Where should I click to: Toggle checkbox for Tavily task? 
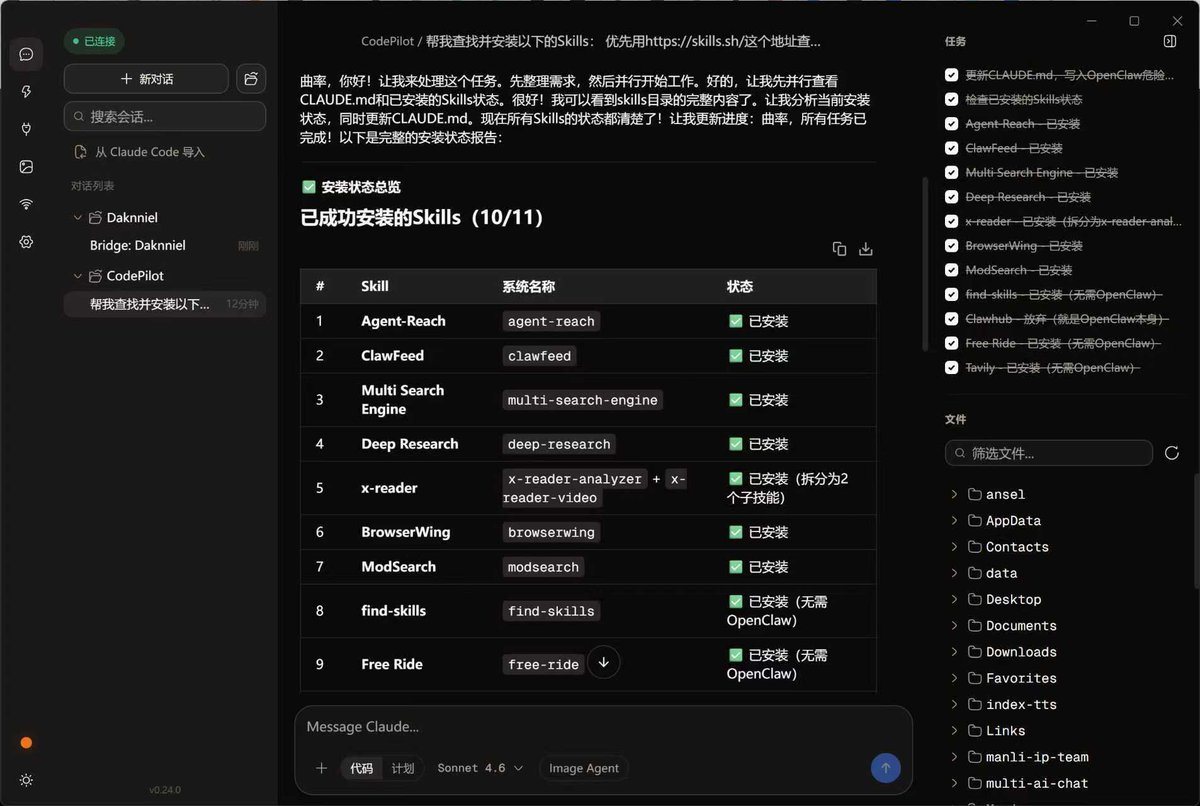(x=952, y=367)
